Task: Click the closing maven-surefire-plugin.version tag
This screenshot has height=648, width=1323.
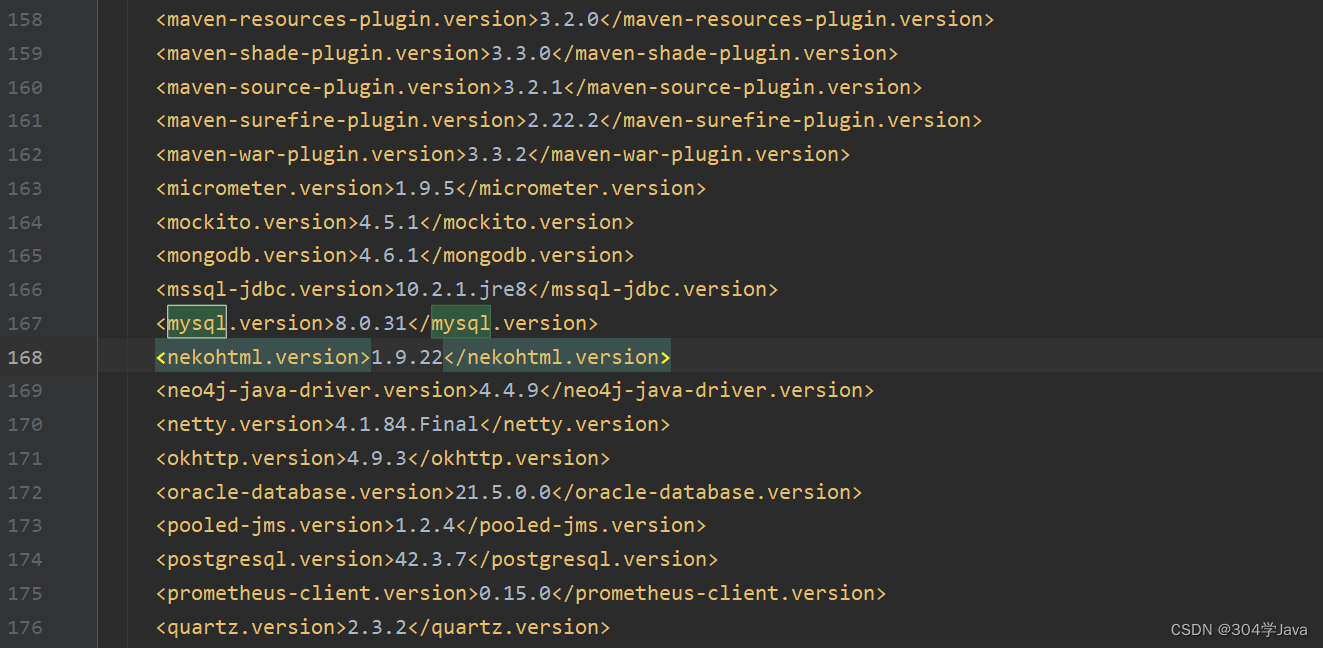Action: point(791,120)
